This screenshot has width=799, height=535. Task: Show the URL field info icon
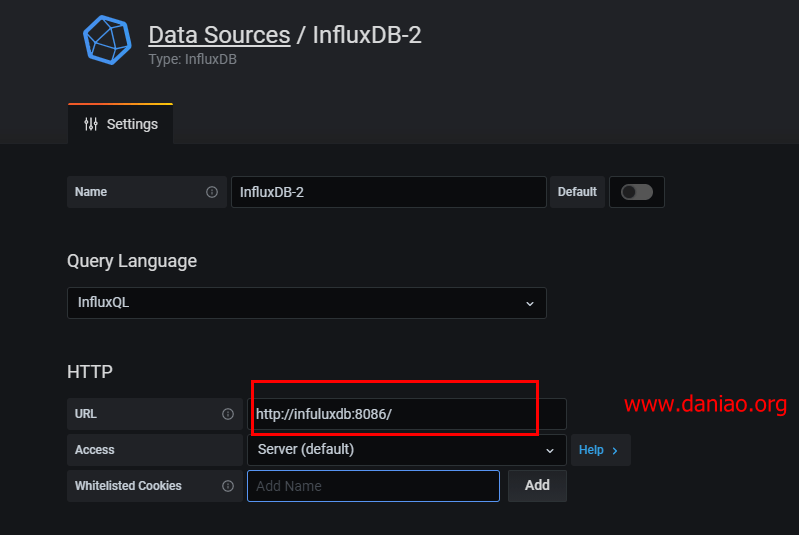(x=228, y=414)
